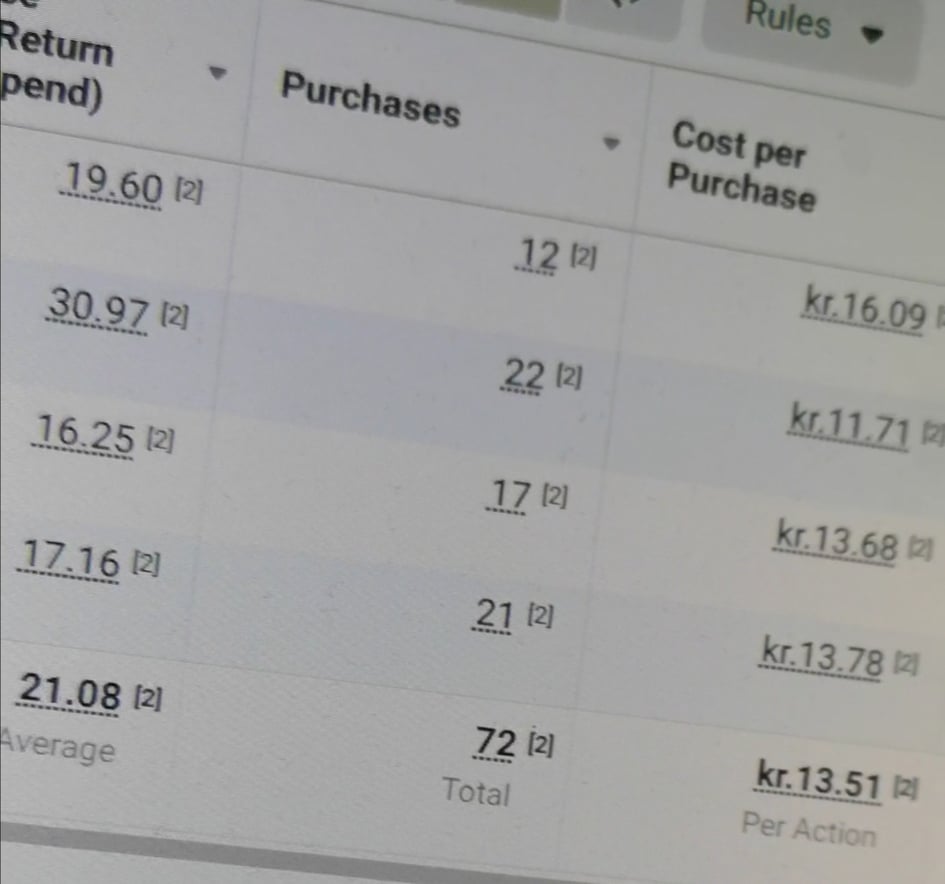The height and width of the screenshot is (884, 945).
Task: Click the kr.13.78 cost value
Action: [x=820, y=657]
